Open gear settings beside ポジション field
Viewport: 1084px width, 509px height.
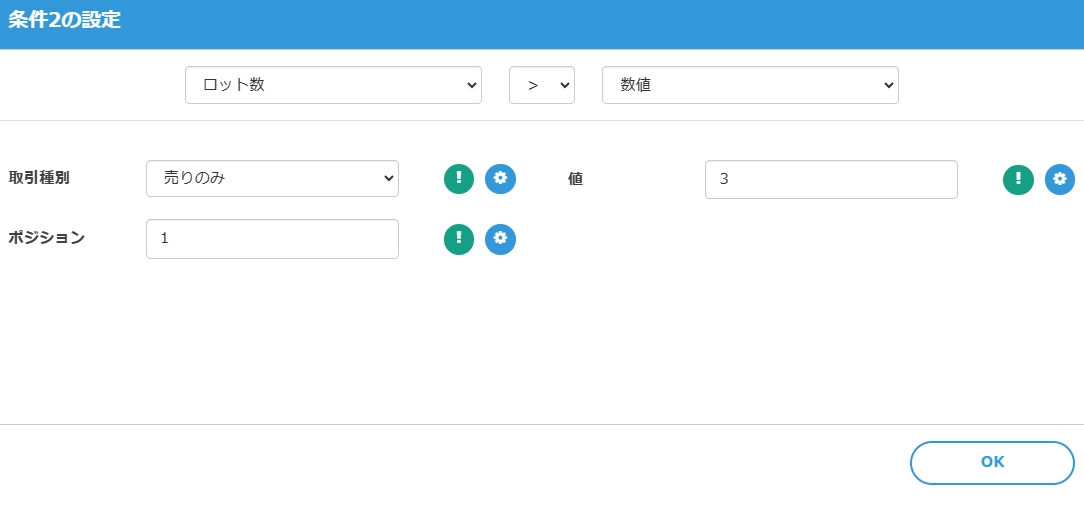[x=501, y=239]
